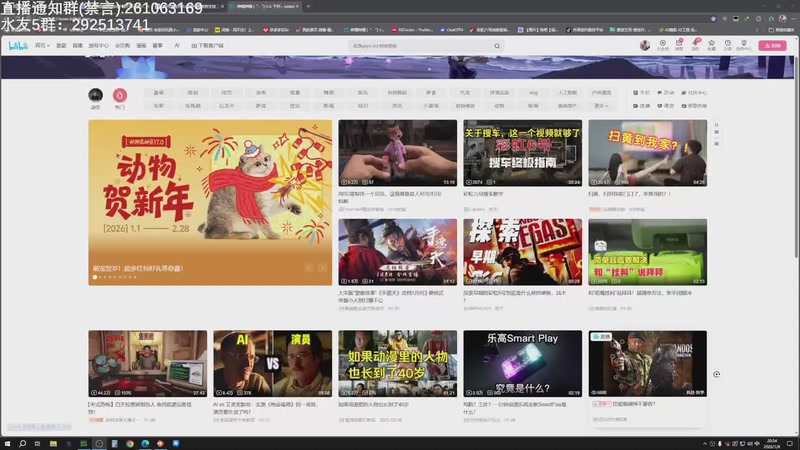This screenshot has width=800, height=450.
Task: Open 会员购 in the top navigation
Action: click(122, 46)
